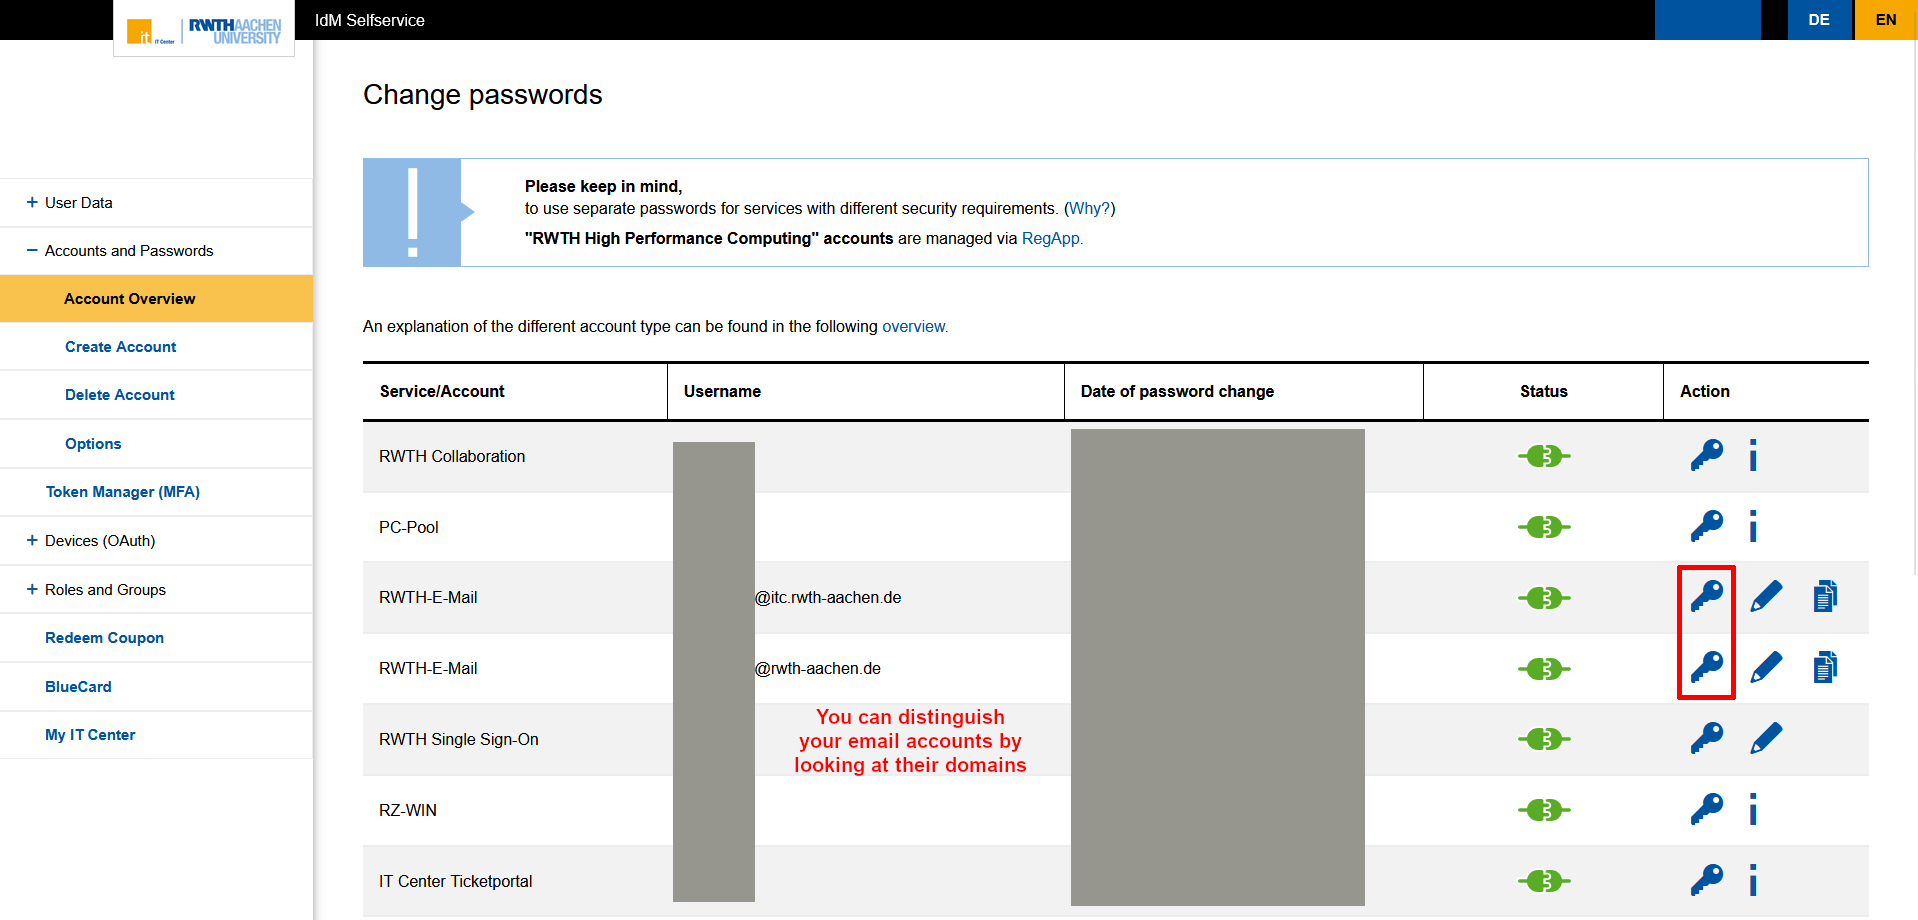Open RegApp via the link
Image resolution: width=1918 pixels, height=920 pixels.
tap(1050, 238)
